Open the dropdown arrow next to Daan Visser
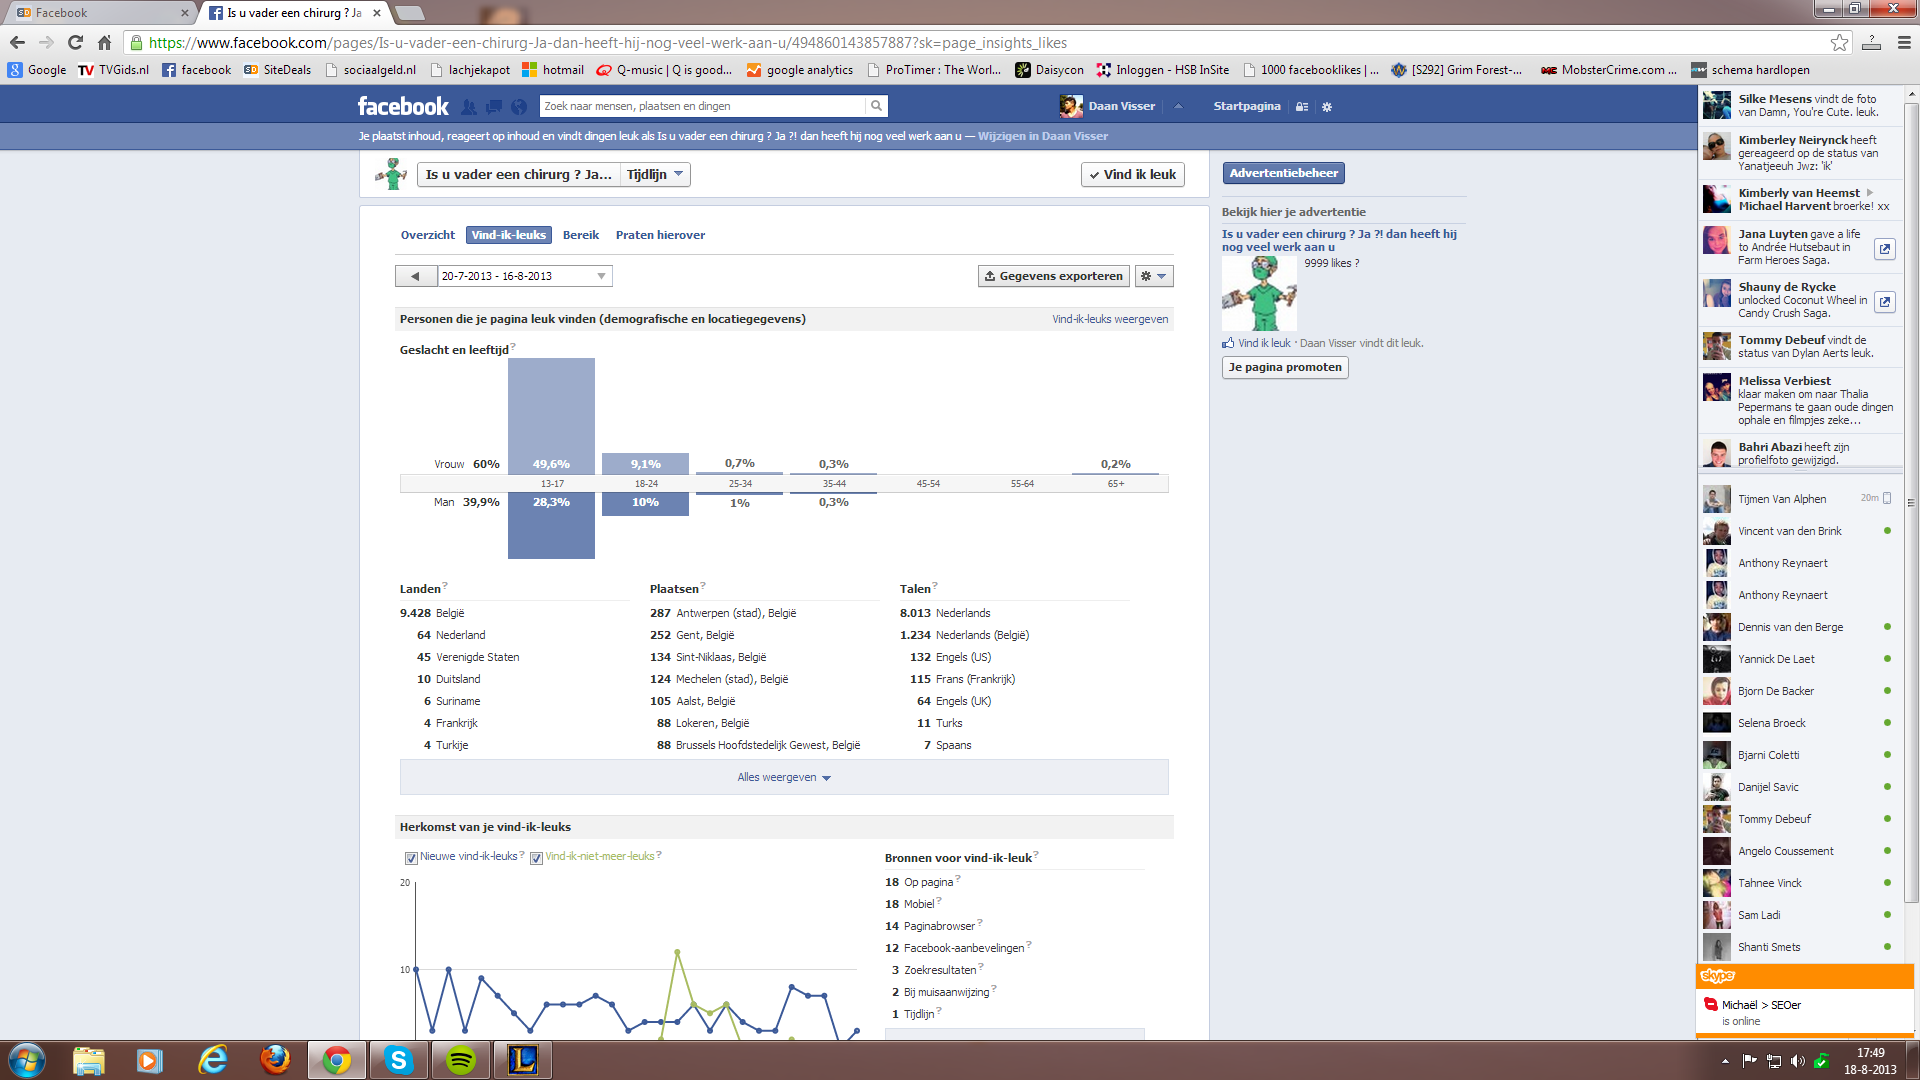 point(1178,106)
